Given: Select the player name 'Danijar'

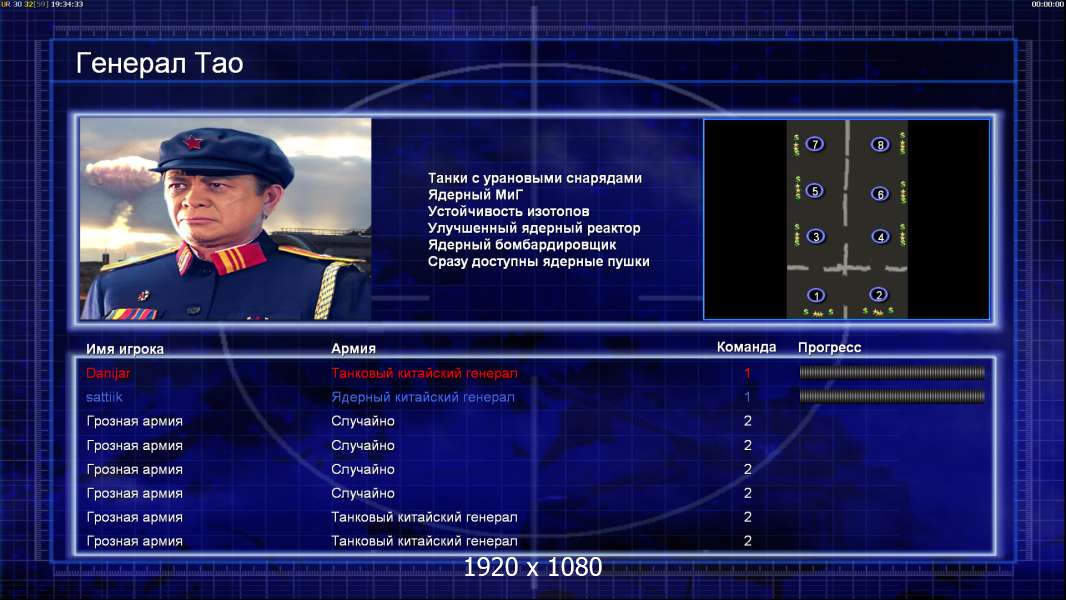Looking at the screenshot, I should [108, 373].
